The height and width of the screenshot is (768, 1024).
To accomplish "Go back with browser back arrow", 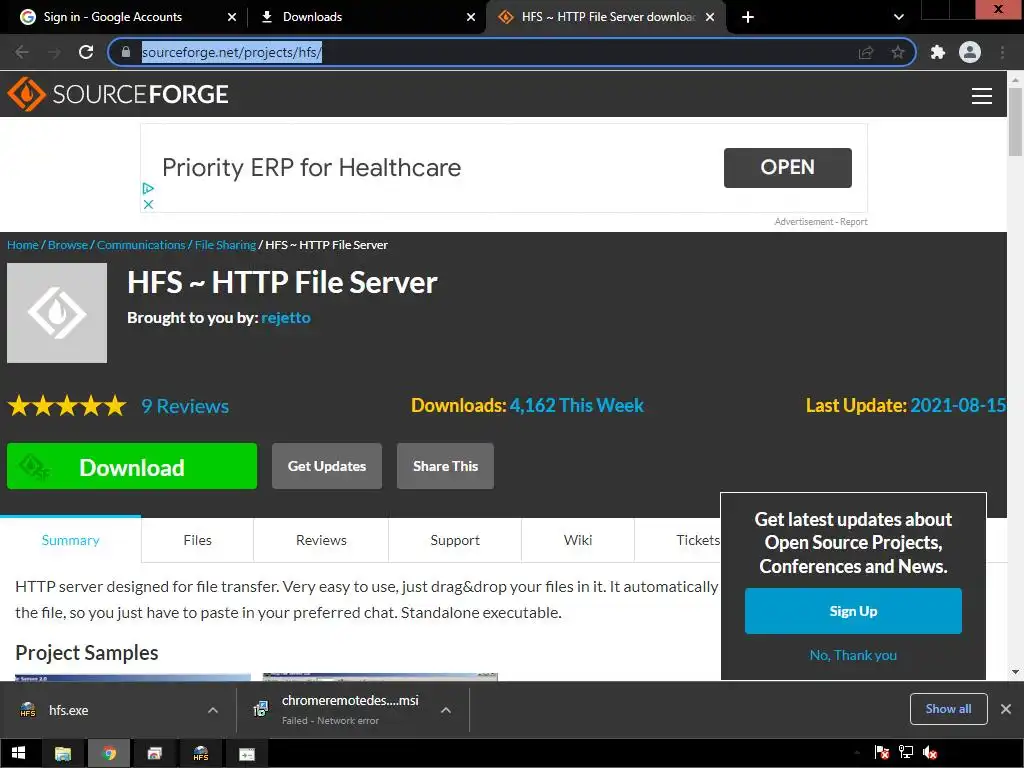I will click(x=22, y=52).
